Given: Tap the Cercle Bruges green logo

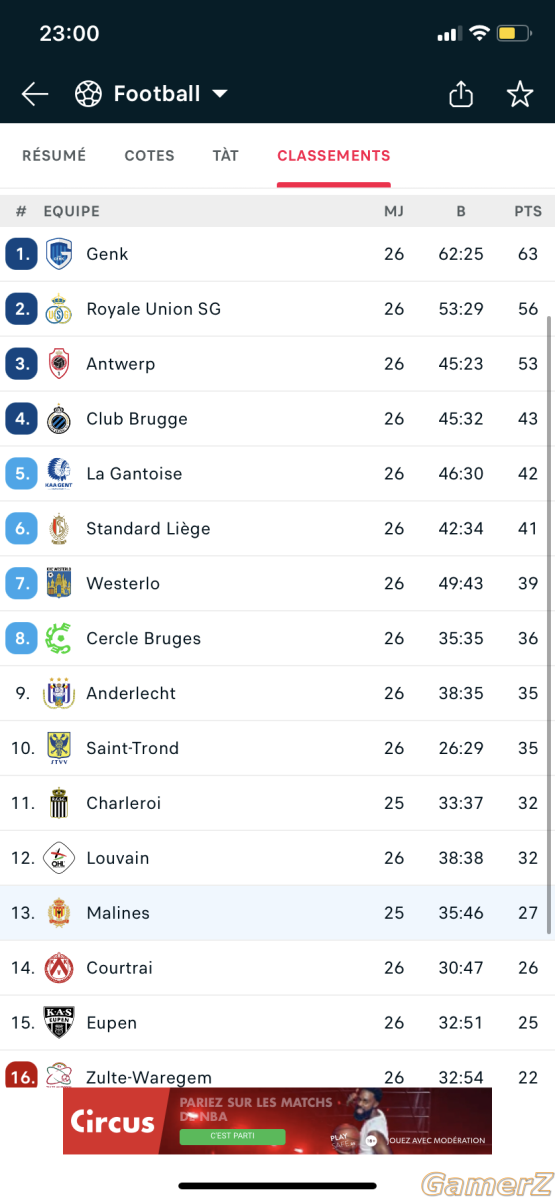Looking at the screenshot, I should pos(59,638).
